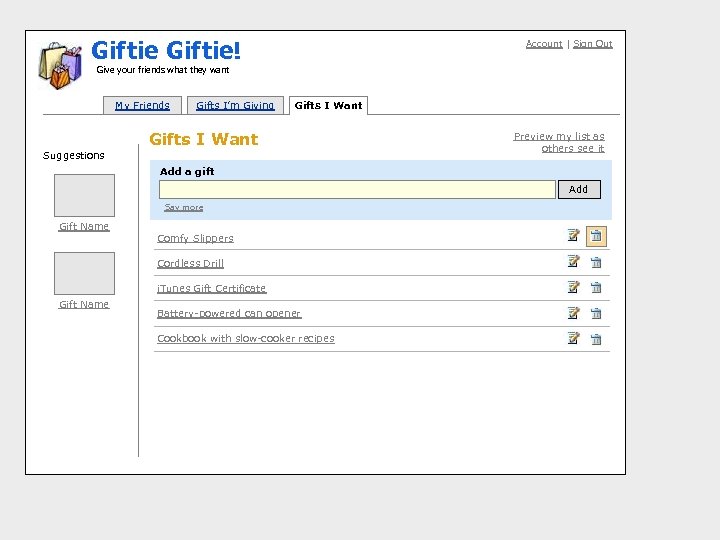Image resolution: width=720 pixels, height=540 pixels.
Task: Click the Sign Out link
Action: tap(593, 44)
